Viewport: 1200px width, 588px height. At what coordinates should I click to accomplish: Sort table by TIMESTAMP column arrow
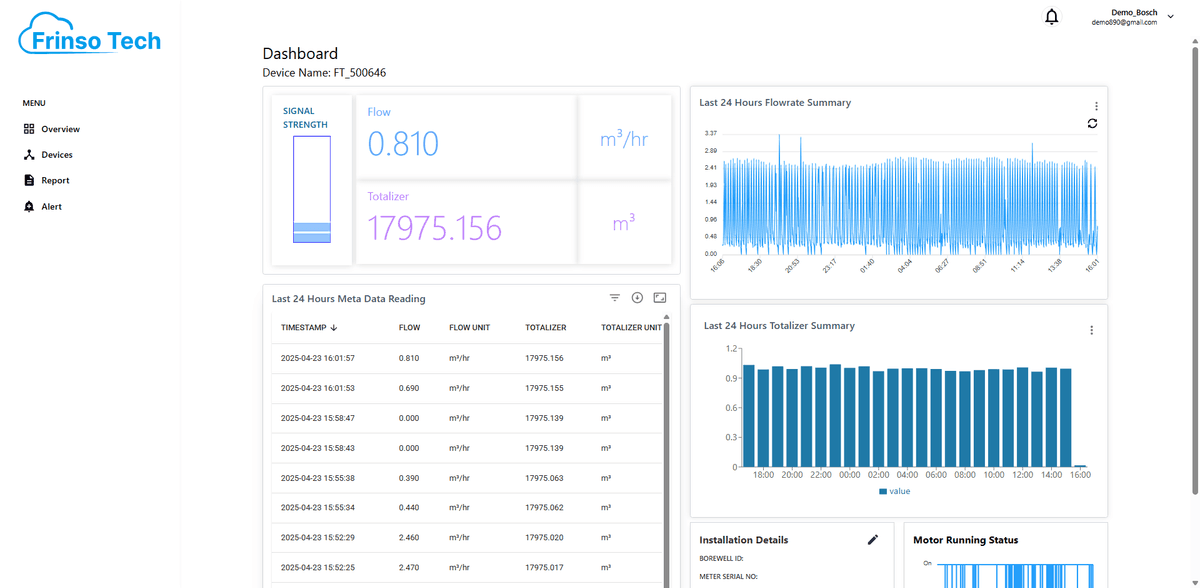tap(334, 327)
